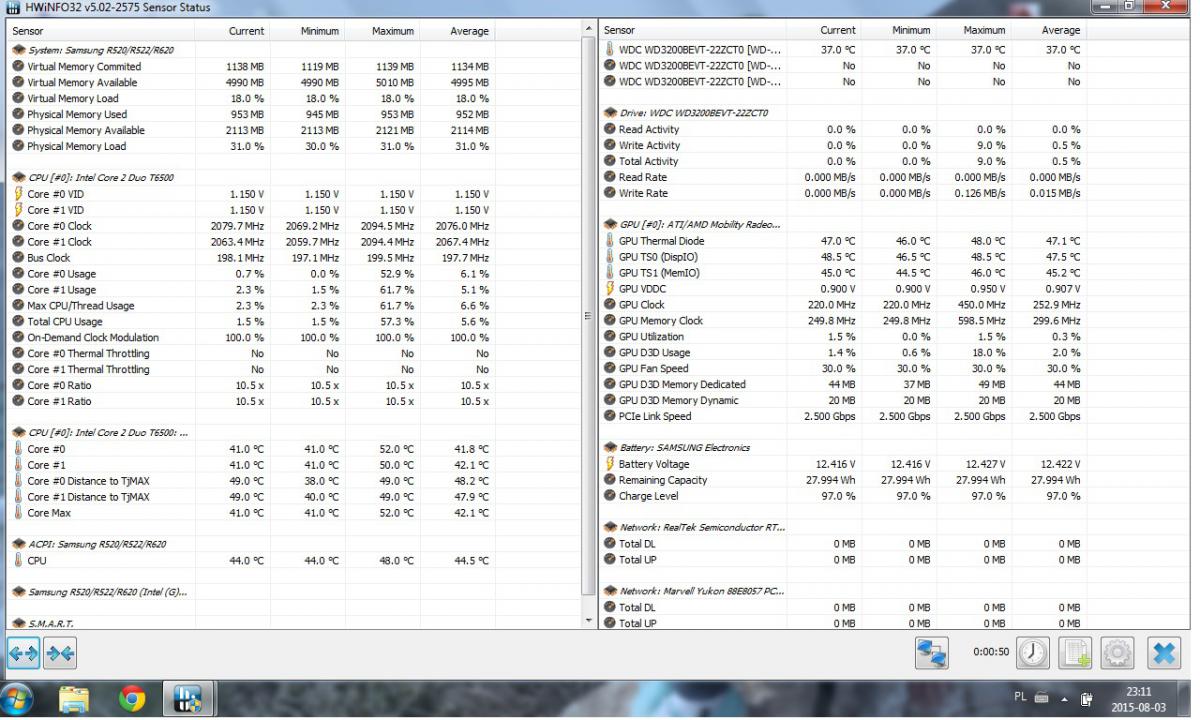Click left panel scrollbar down arrow

point(588,621)
